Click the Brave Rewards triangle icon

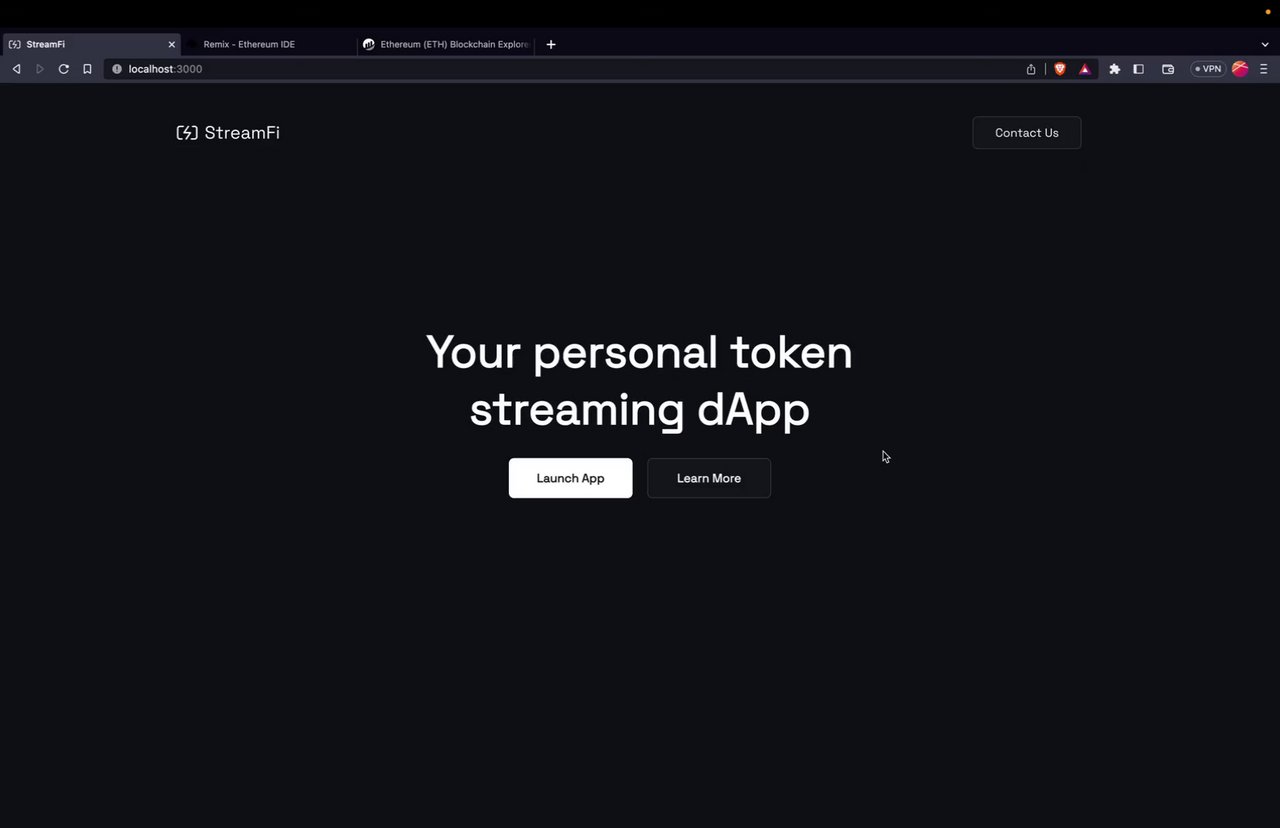click(x=1085, y=69)
